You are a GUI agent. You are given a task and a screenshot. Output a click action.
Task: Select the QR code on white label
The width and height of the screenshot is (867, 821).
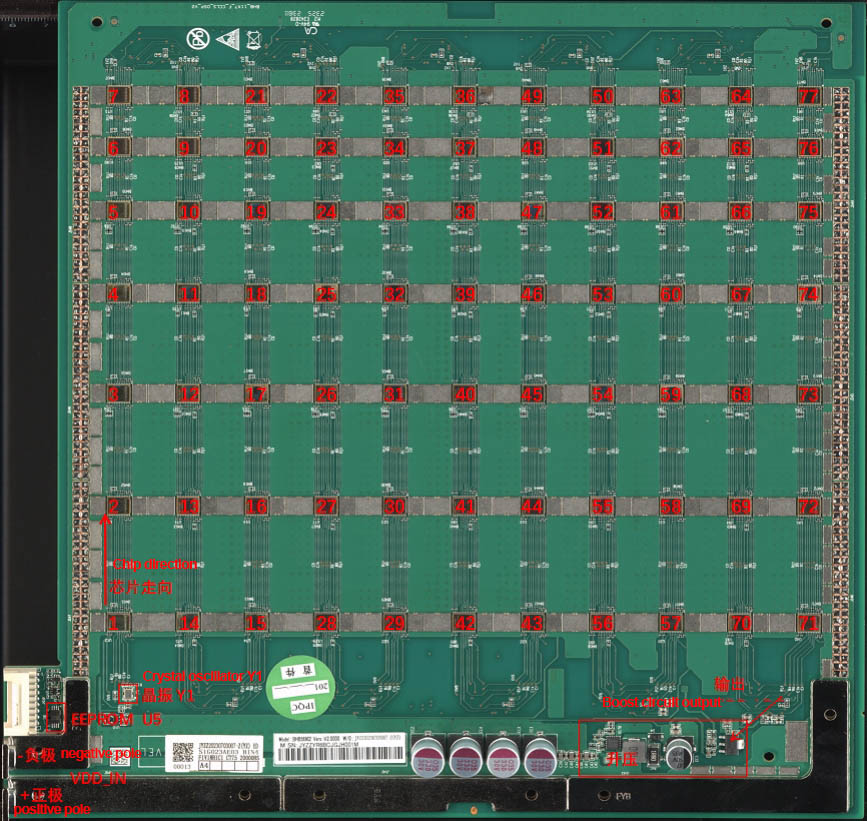tap(182, 752)
